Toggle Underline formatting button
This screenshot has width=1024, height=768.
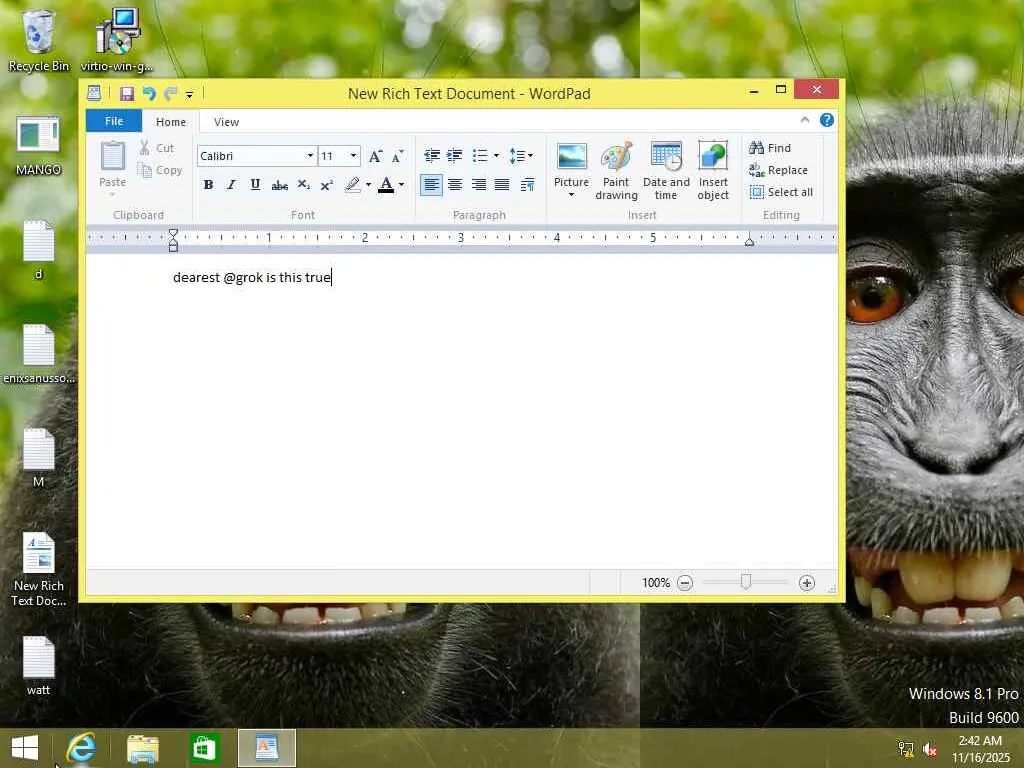click(255, 185)
